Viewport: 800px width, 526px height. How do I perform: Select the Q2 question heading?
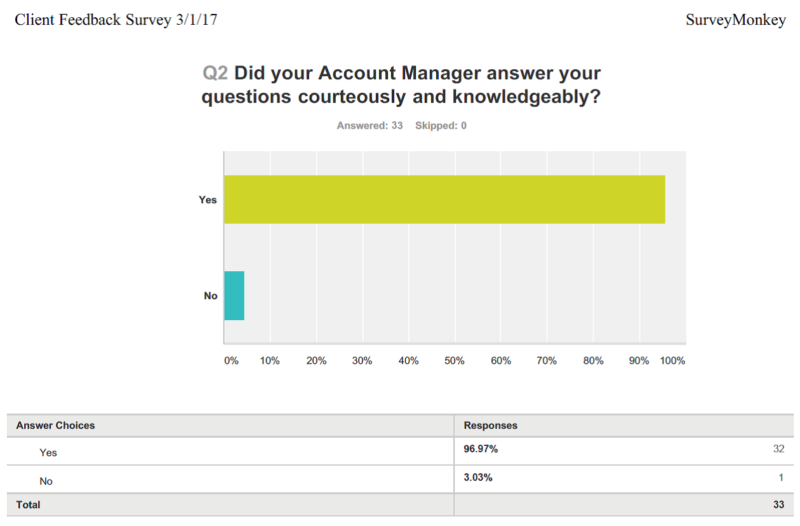click(x=401, y=85)
